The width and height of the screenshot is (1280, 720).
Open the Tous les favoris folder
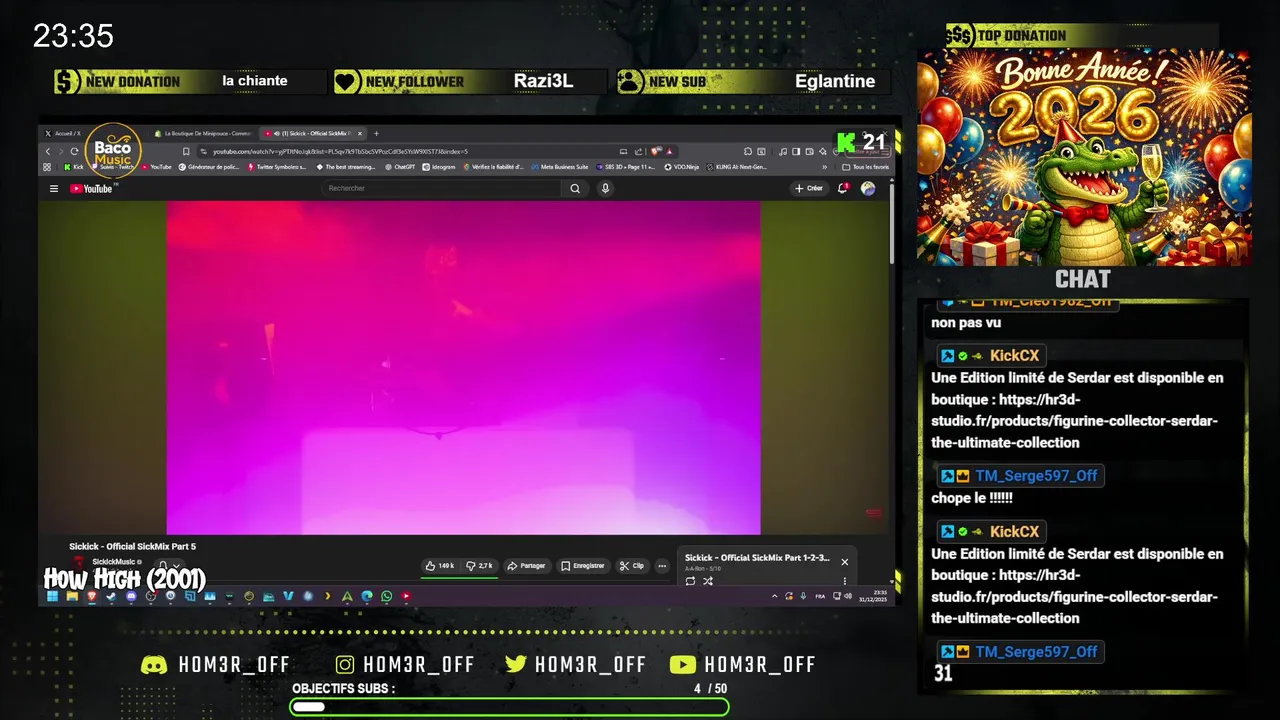click(866, 167)
